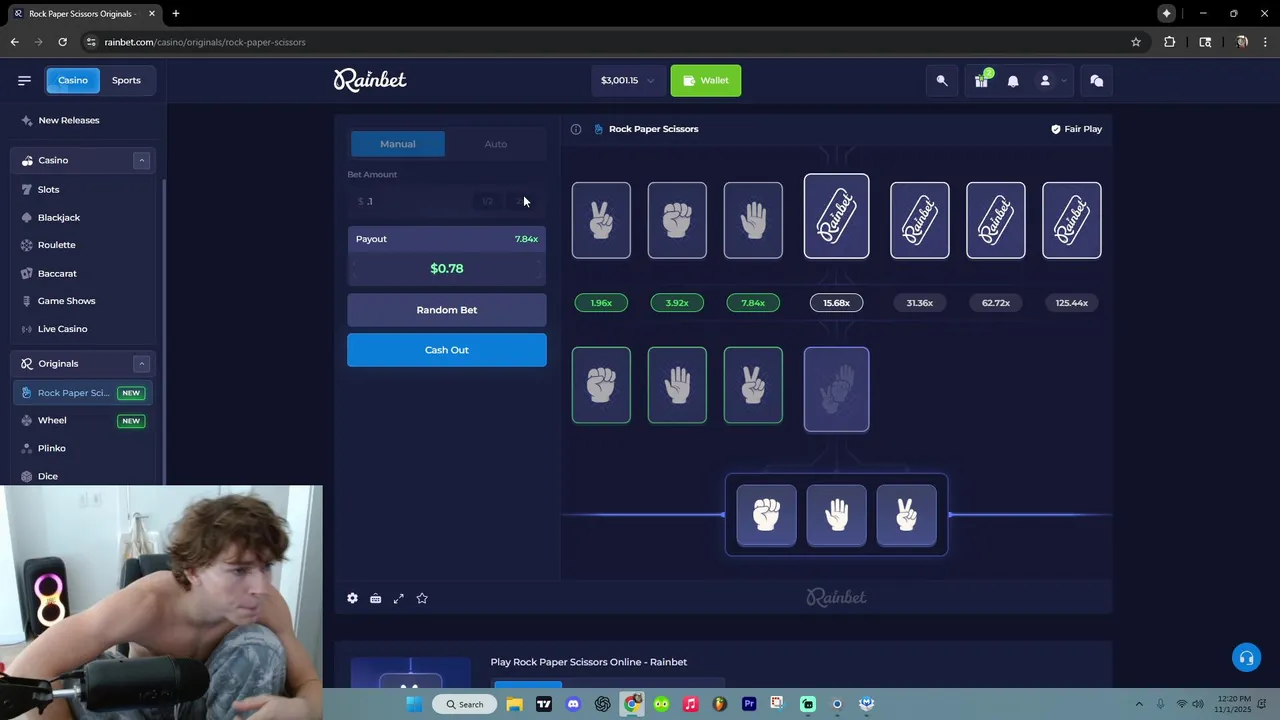Viewport: 1280px width, 720px height.
Task: Open Premiere Pro from the taskbar
Action: (749, 704)
